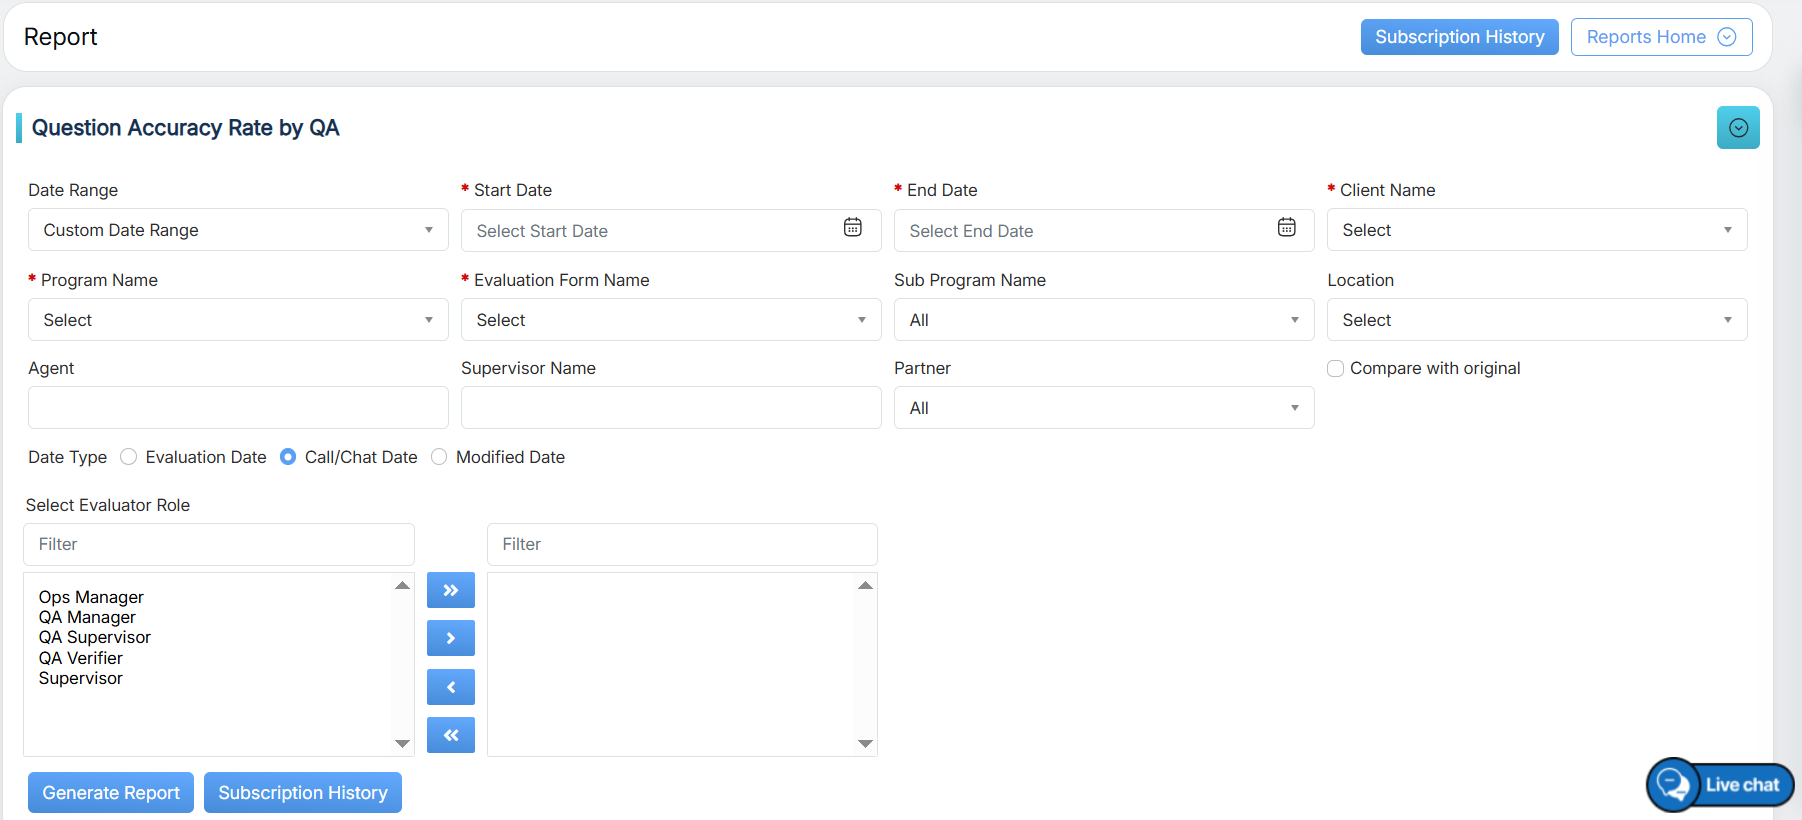Select the Evaluation Date radio option
The image size is (1802, 820).
tap(129, 457)
